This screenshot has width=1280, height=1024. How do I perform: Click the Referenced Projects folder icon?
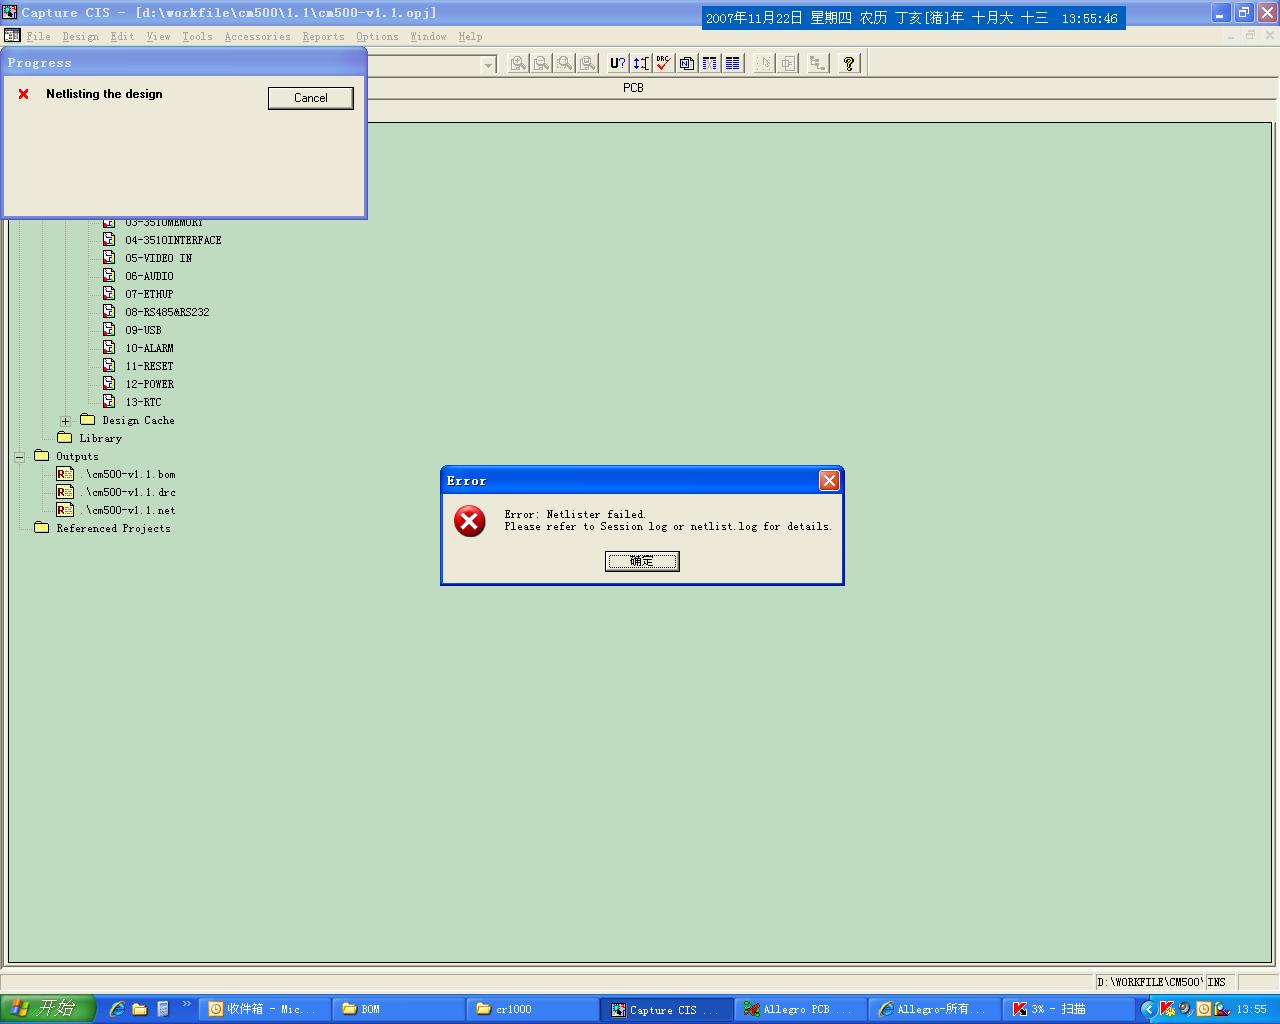coord(41,528)
